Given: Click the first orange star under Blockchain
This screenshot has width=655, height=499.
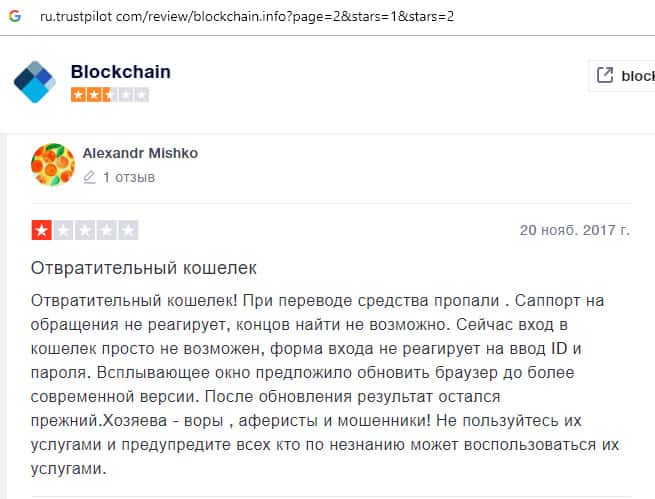Looking at the screenshot, I should click(x=78, y=95).
